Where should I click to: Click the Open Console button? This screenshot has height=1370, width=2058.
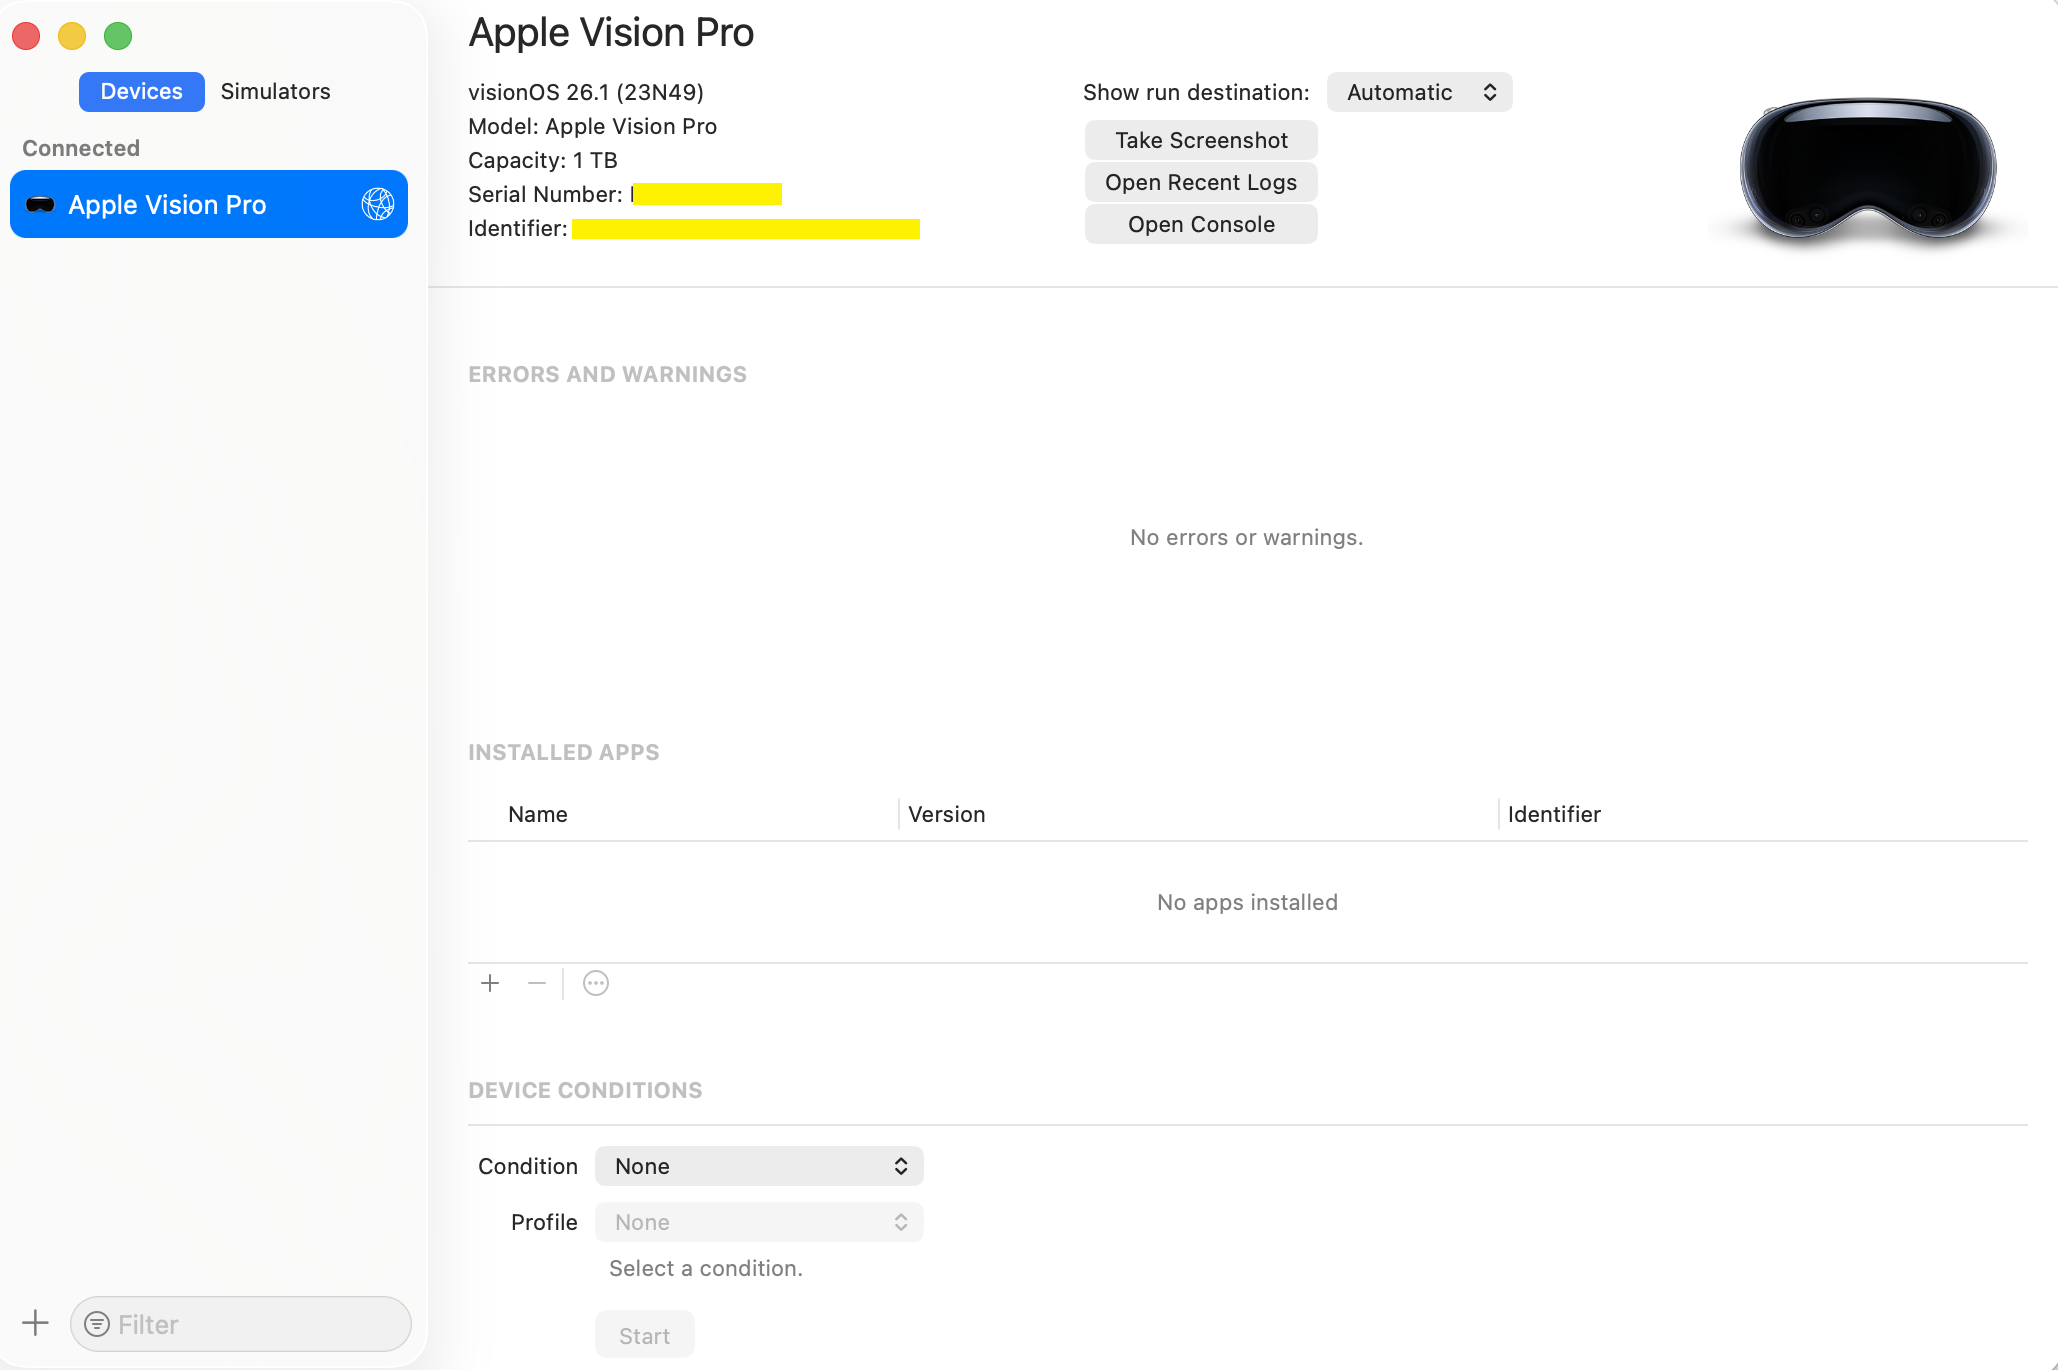tap(1201, 224)
